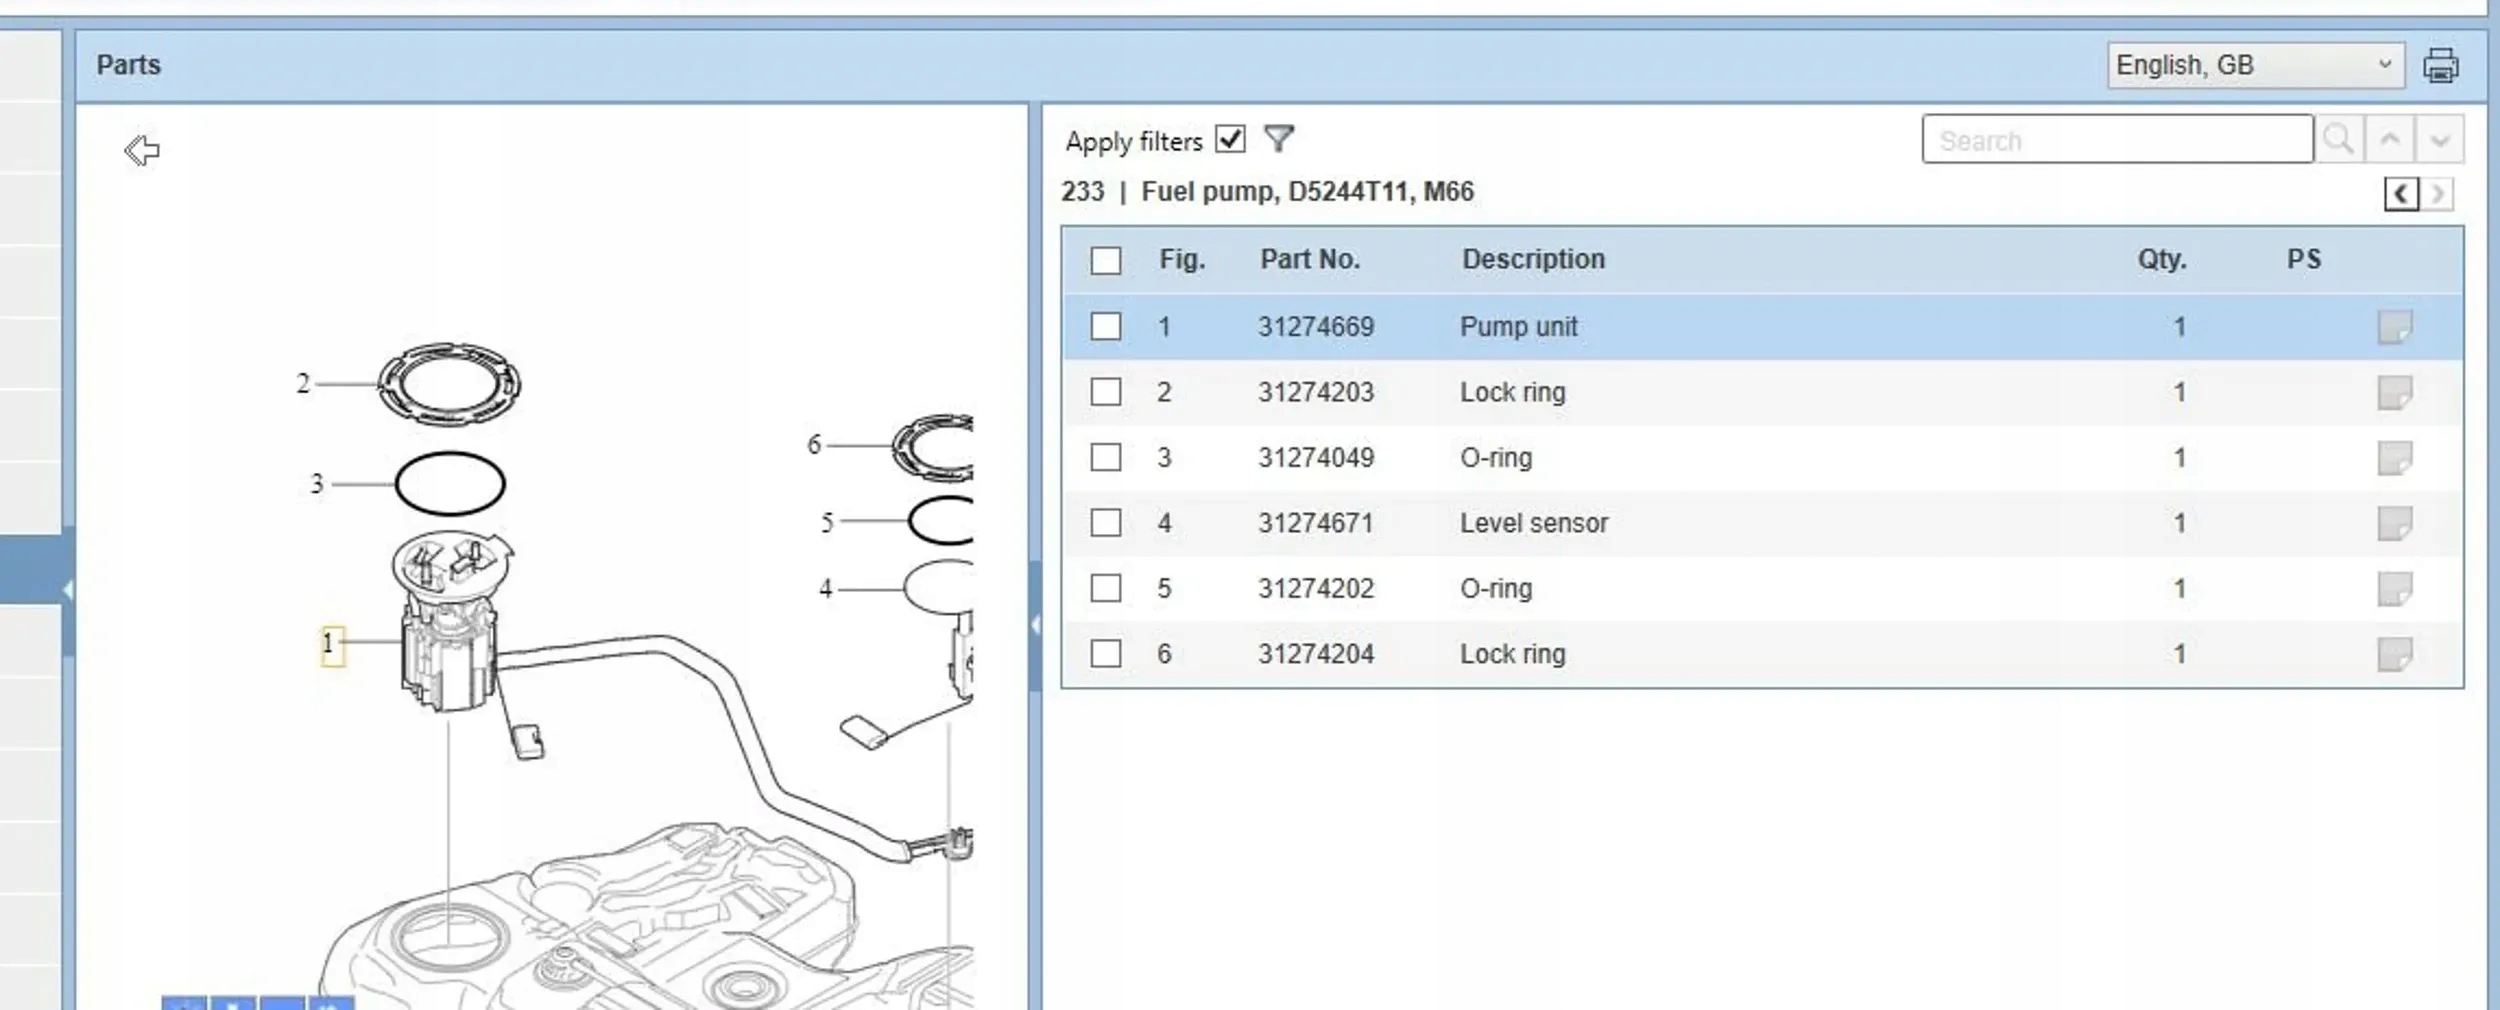Open note icon for part 31274204
The width and height of the screenshot is (2500, 1010).
(x=2395, y=654)
